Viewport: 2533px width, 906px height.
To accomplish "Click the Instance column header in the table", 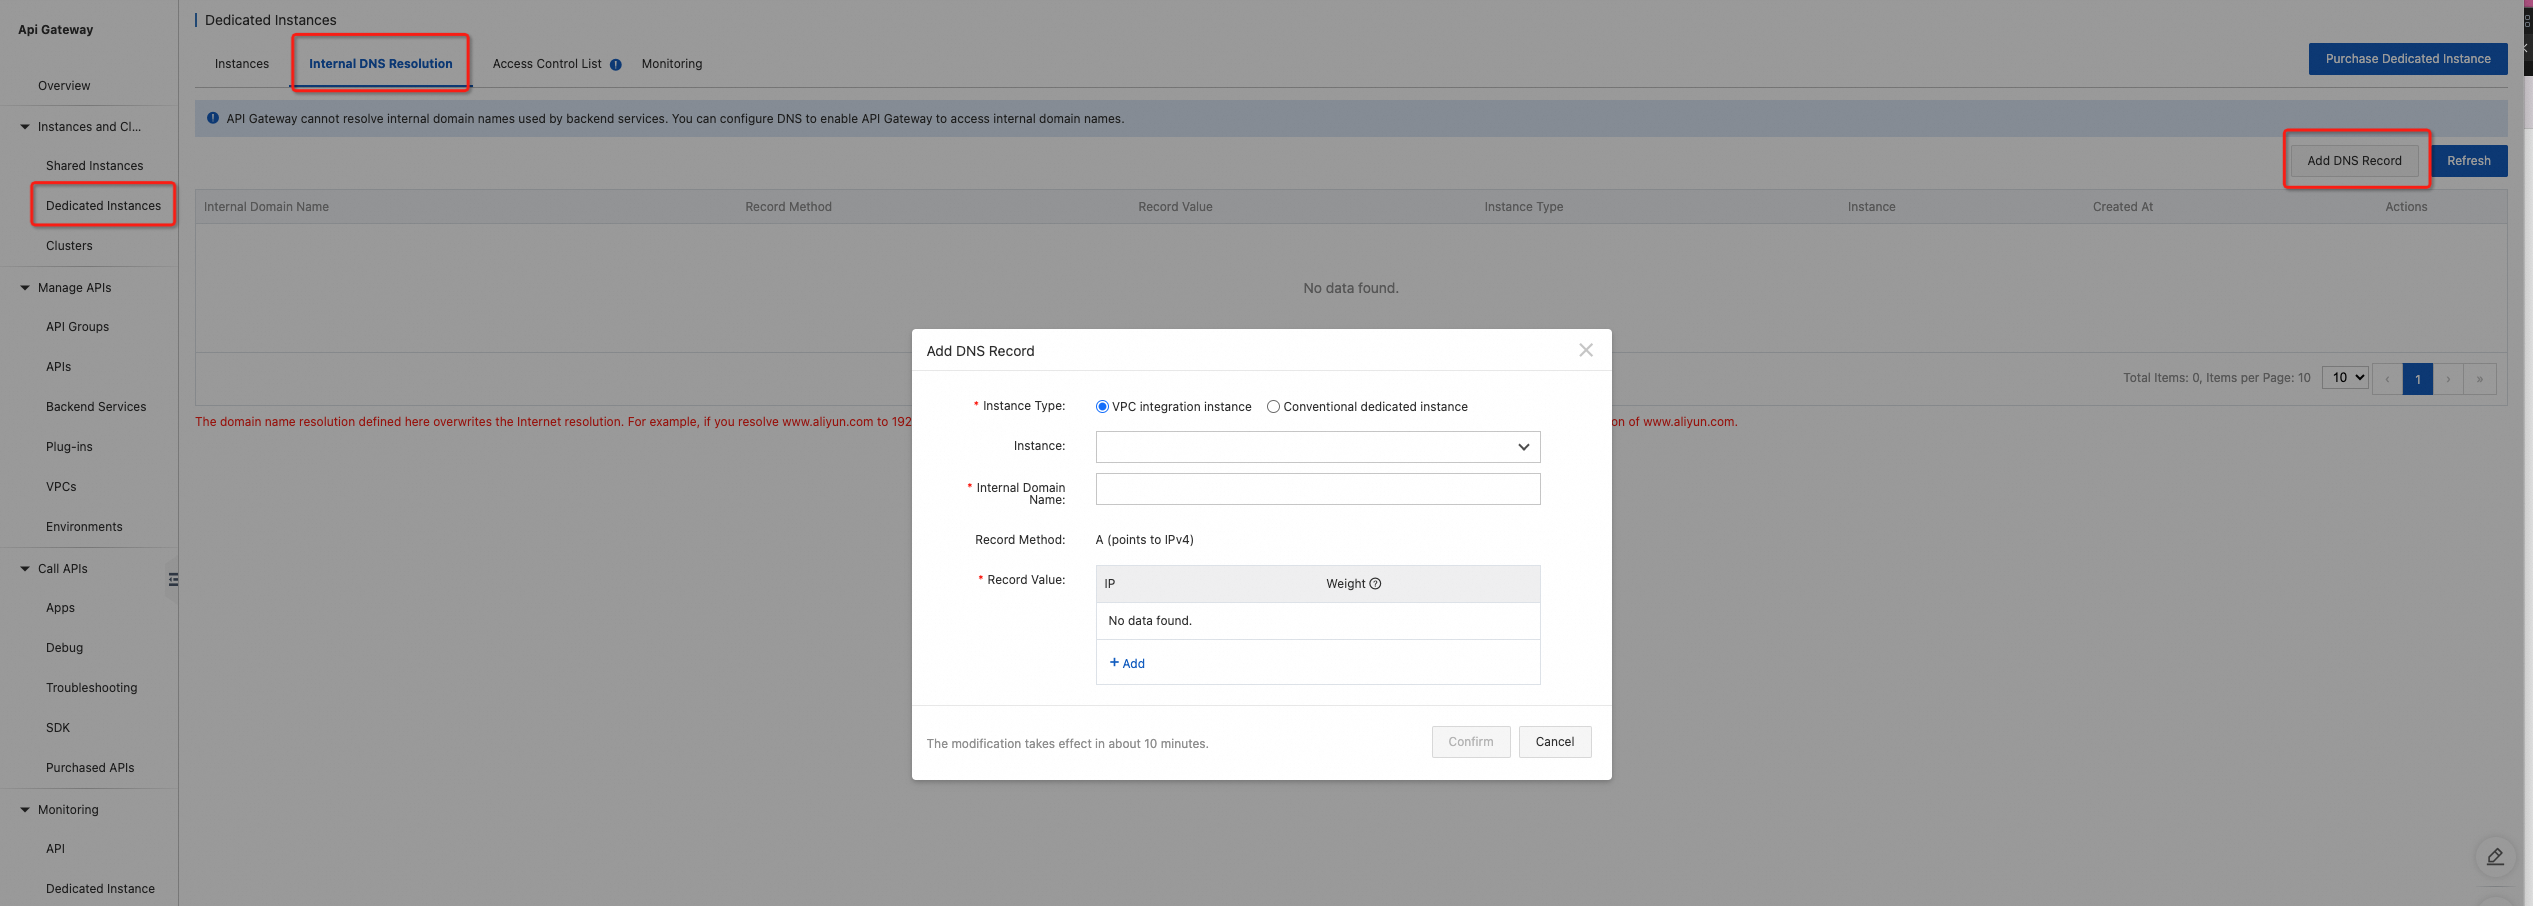I will [x=1871, y=207].
